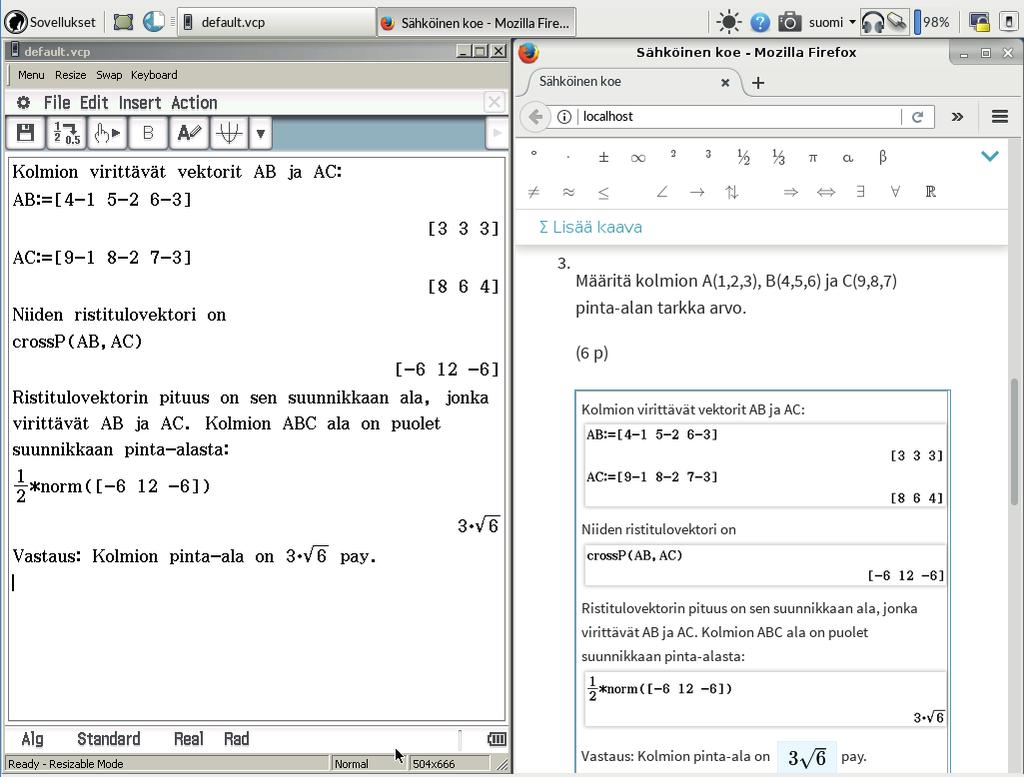
Task: Insert the one-third symbol
Action: [x=778, y=157]
